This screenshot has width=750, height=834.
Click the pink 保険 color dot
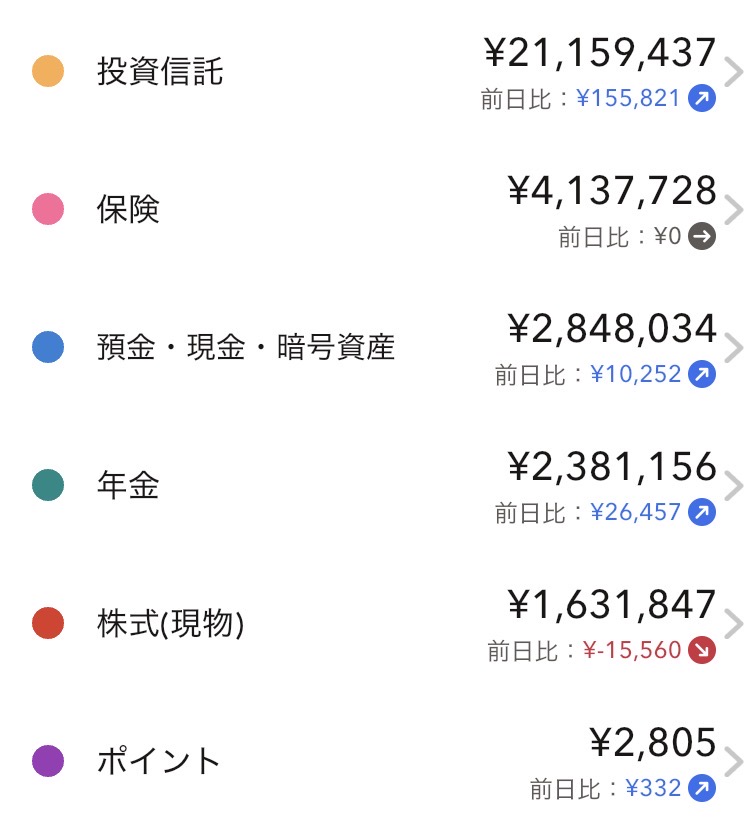coord(48,210)
